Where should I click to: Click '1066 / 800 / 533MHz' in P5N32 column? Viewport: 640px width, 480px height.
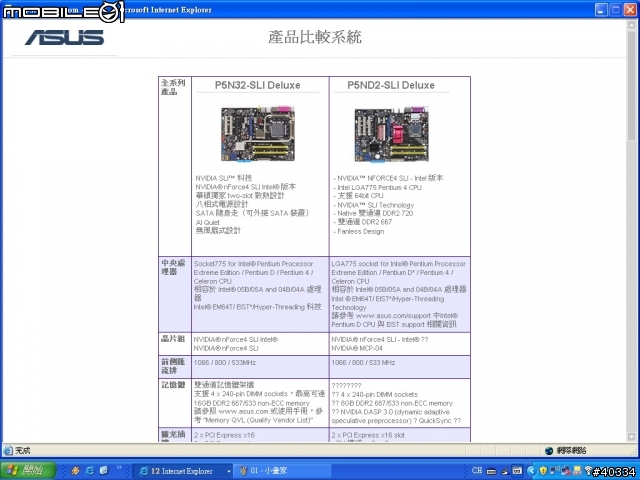point(224,362)
